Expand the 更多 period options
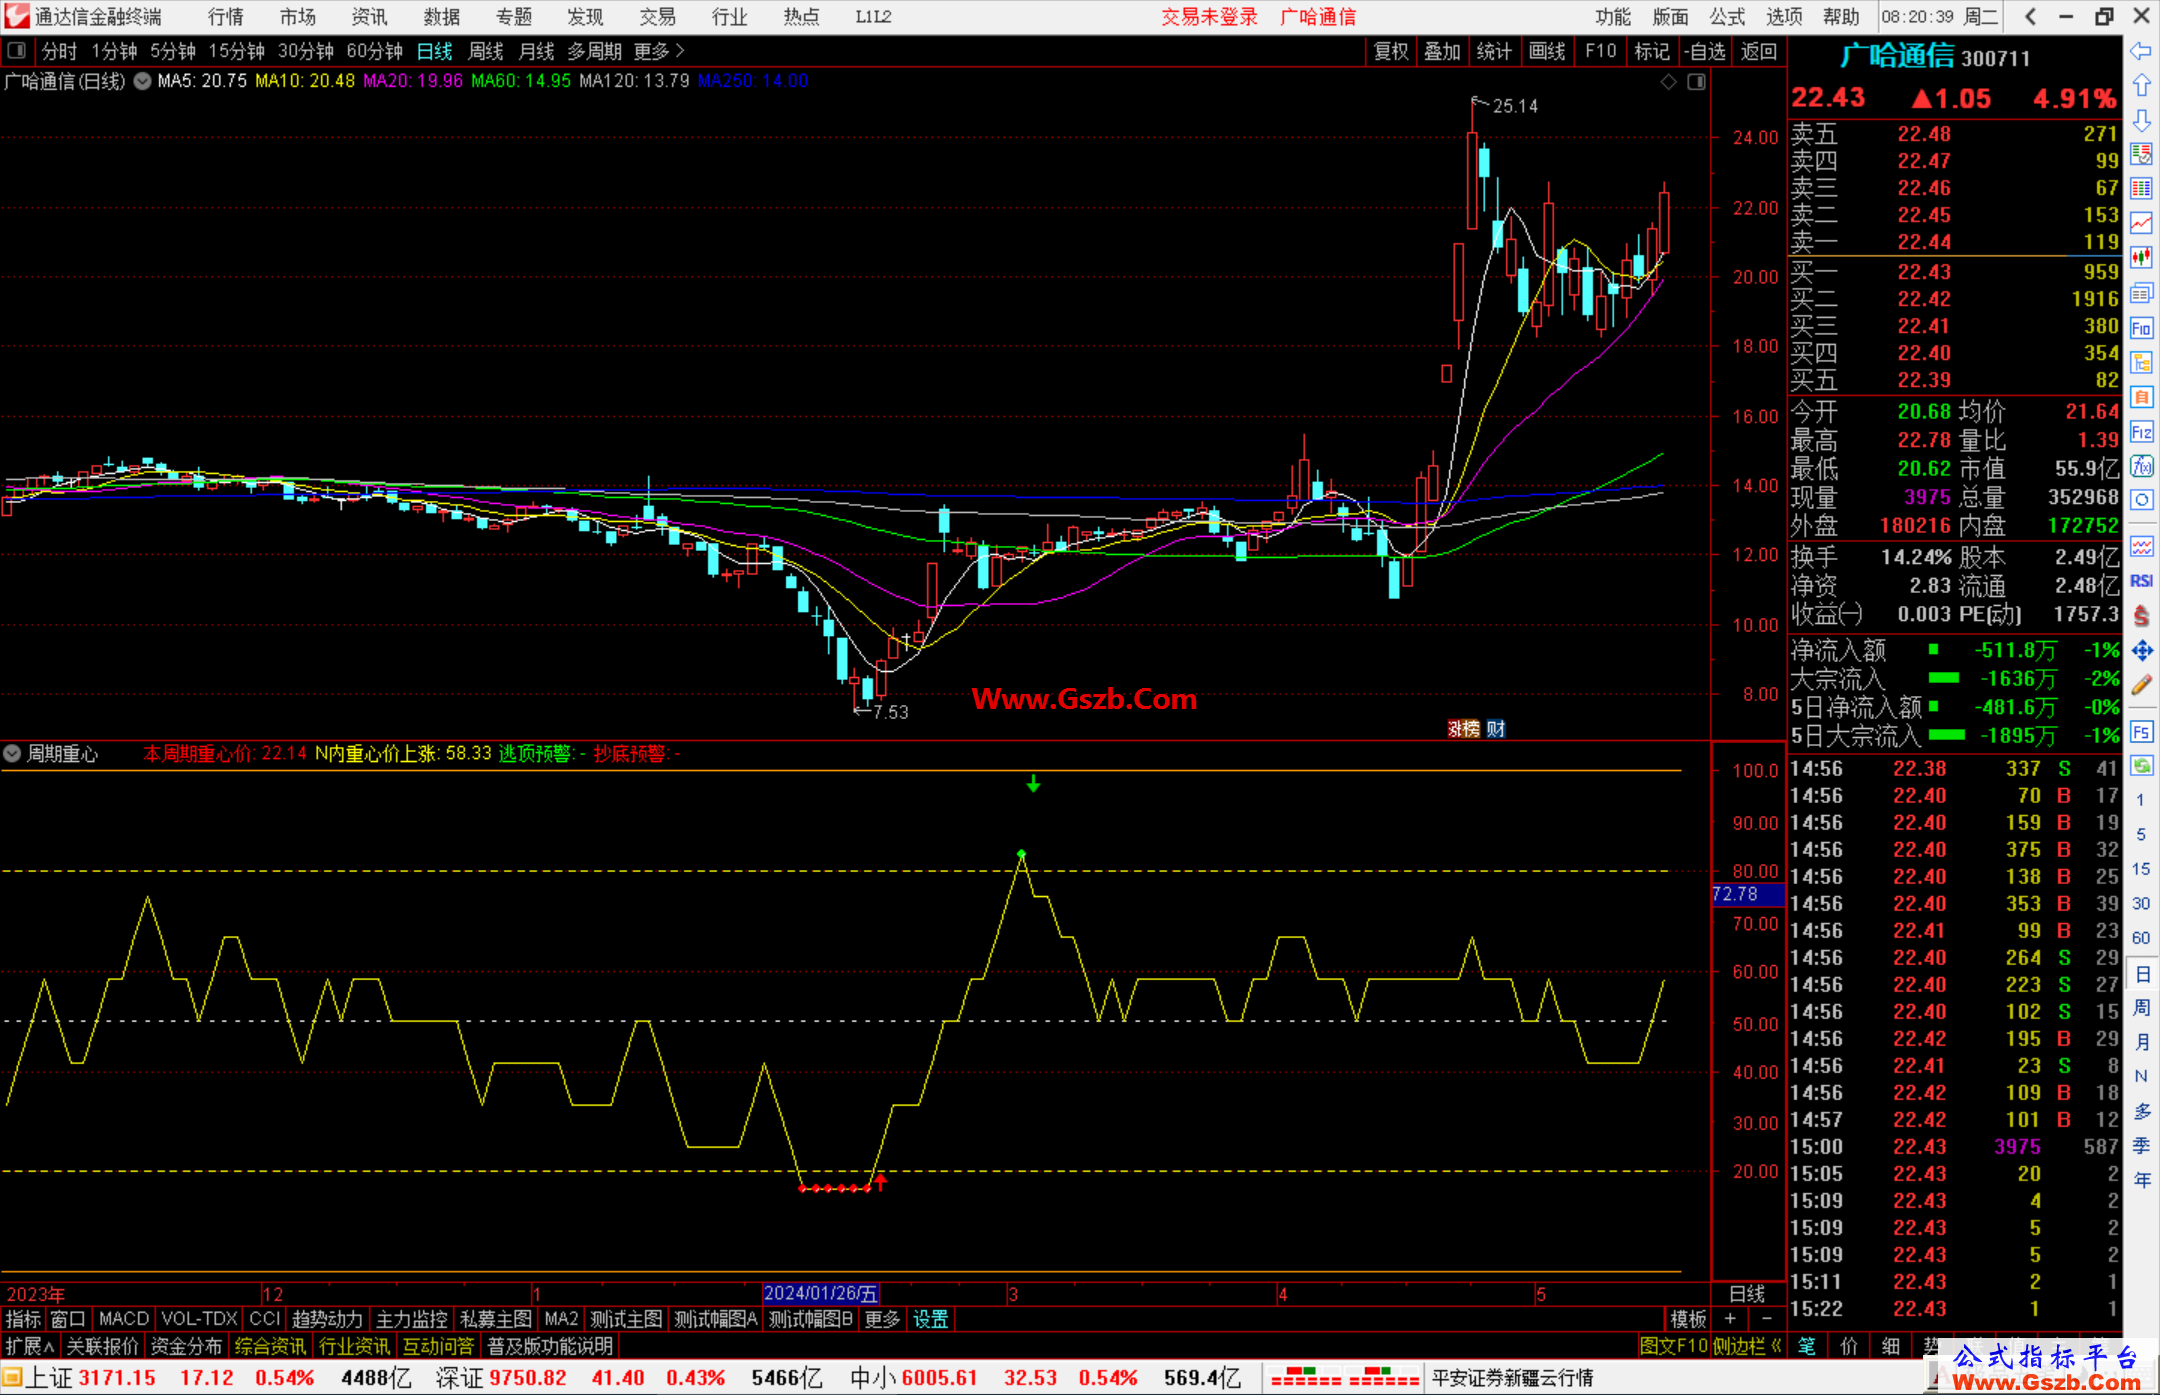This screenshot has height=1395, width=2160. (x=659, y=51)
